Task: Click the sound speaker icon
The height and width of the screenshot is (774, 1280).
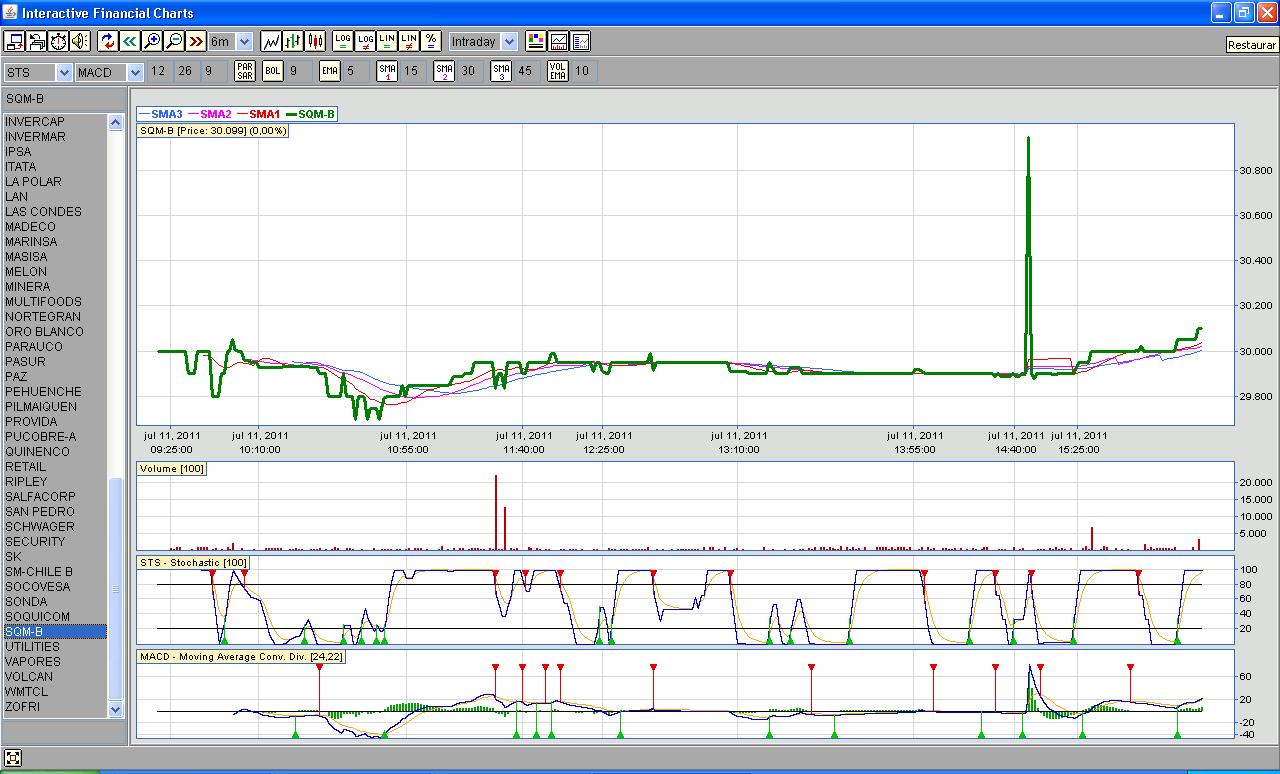Action: click(x=79, y=41)
